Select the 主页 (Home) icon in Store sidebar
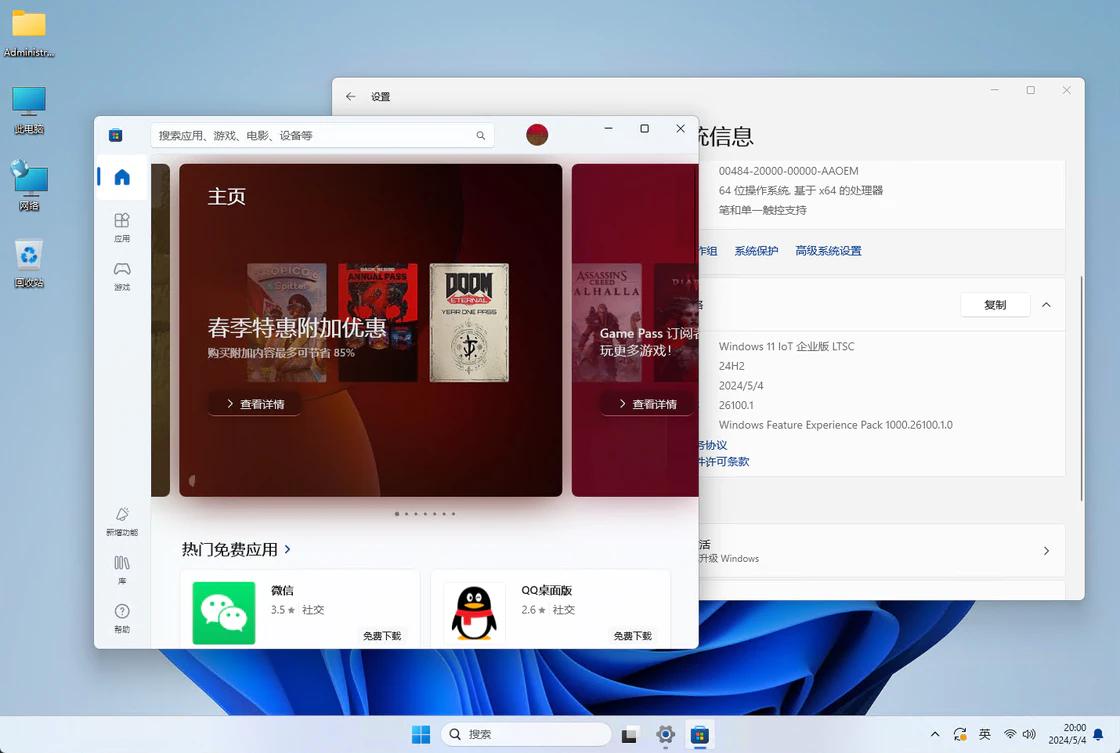Screen dimensions: 1120x753 click(x=122, y=176)
